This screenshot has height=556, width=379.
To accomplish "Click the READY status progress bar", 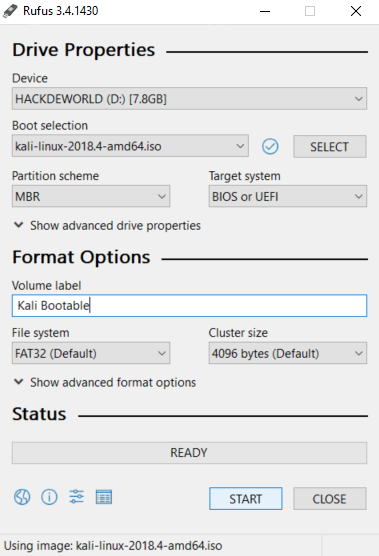I will pyautogui.click(x=189, y=453).
